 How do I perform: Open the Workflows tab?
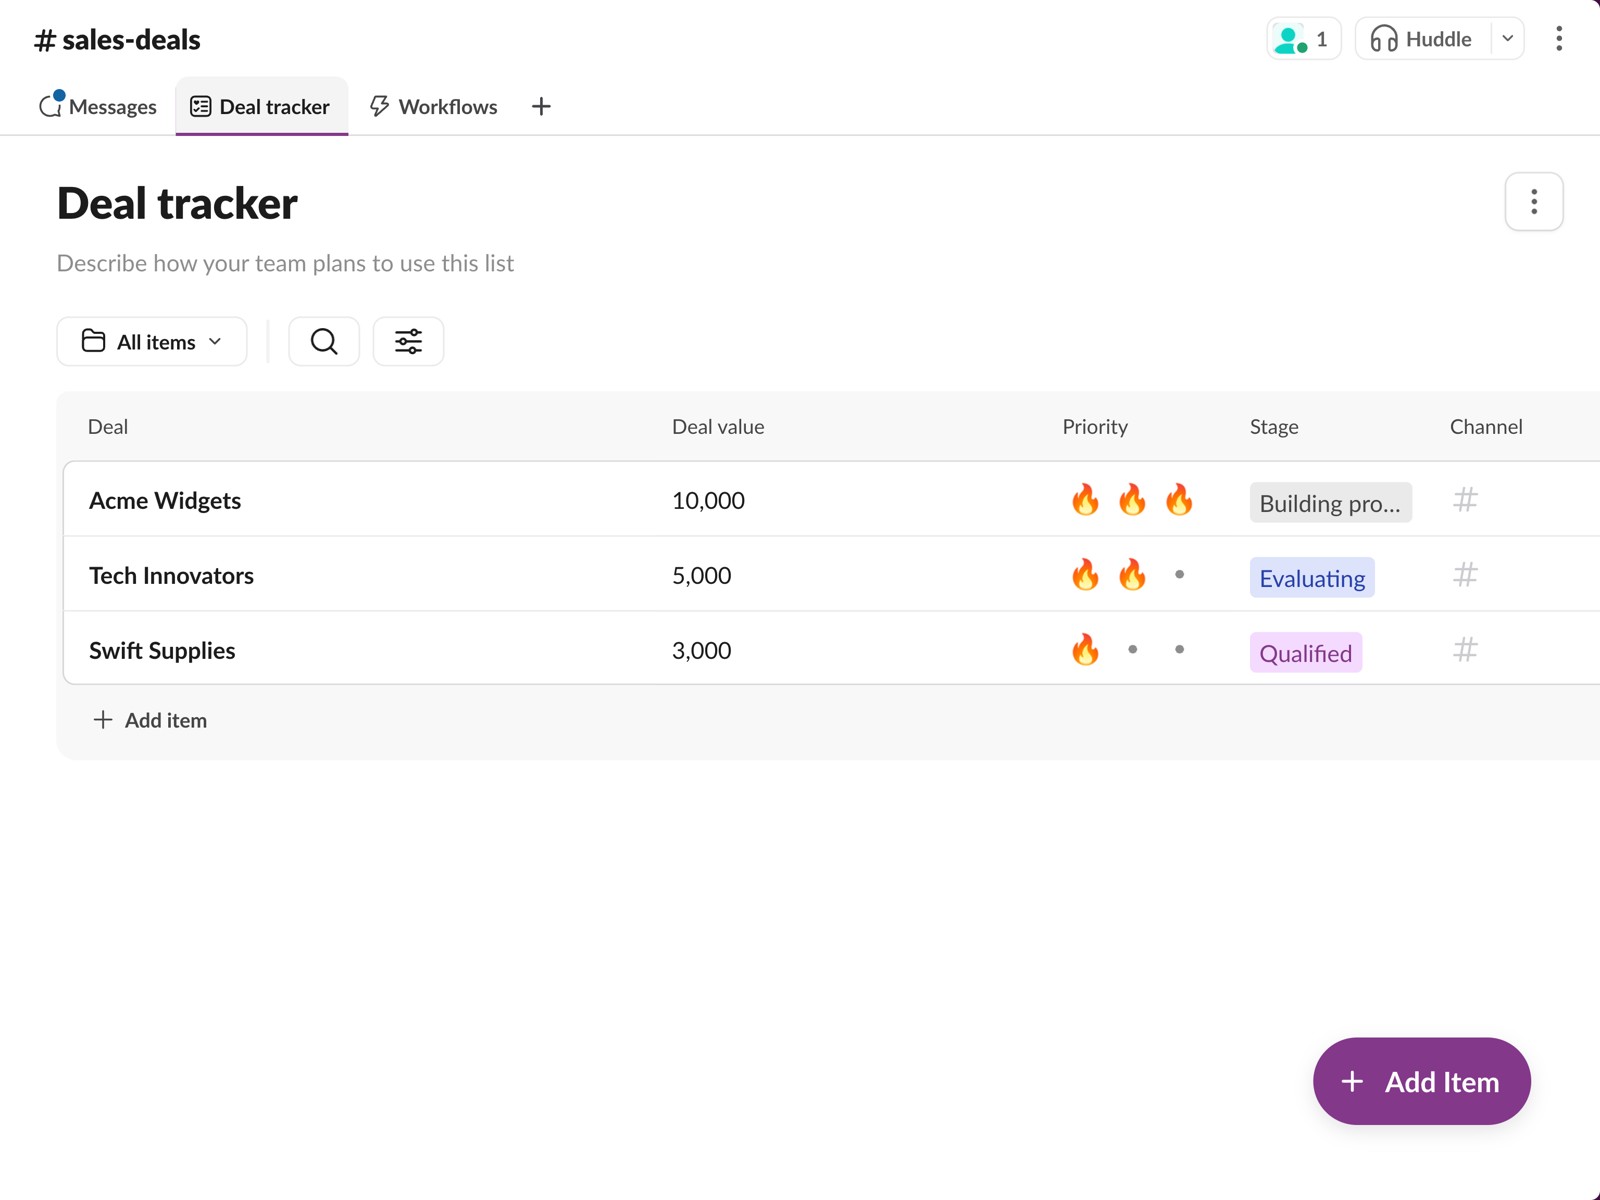[x=433, y=106]
